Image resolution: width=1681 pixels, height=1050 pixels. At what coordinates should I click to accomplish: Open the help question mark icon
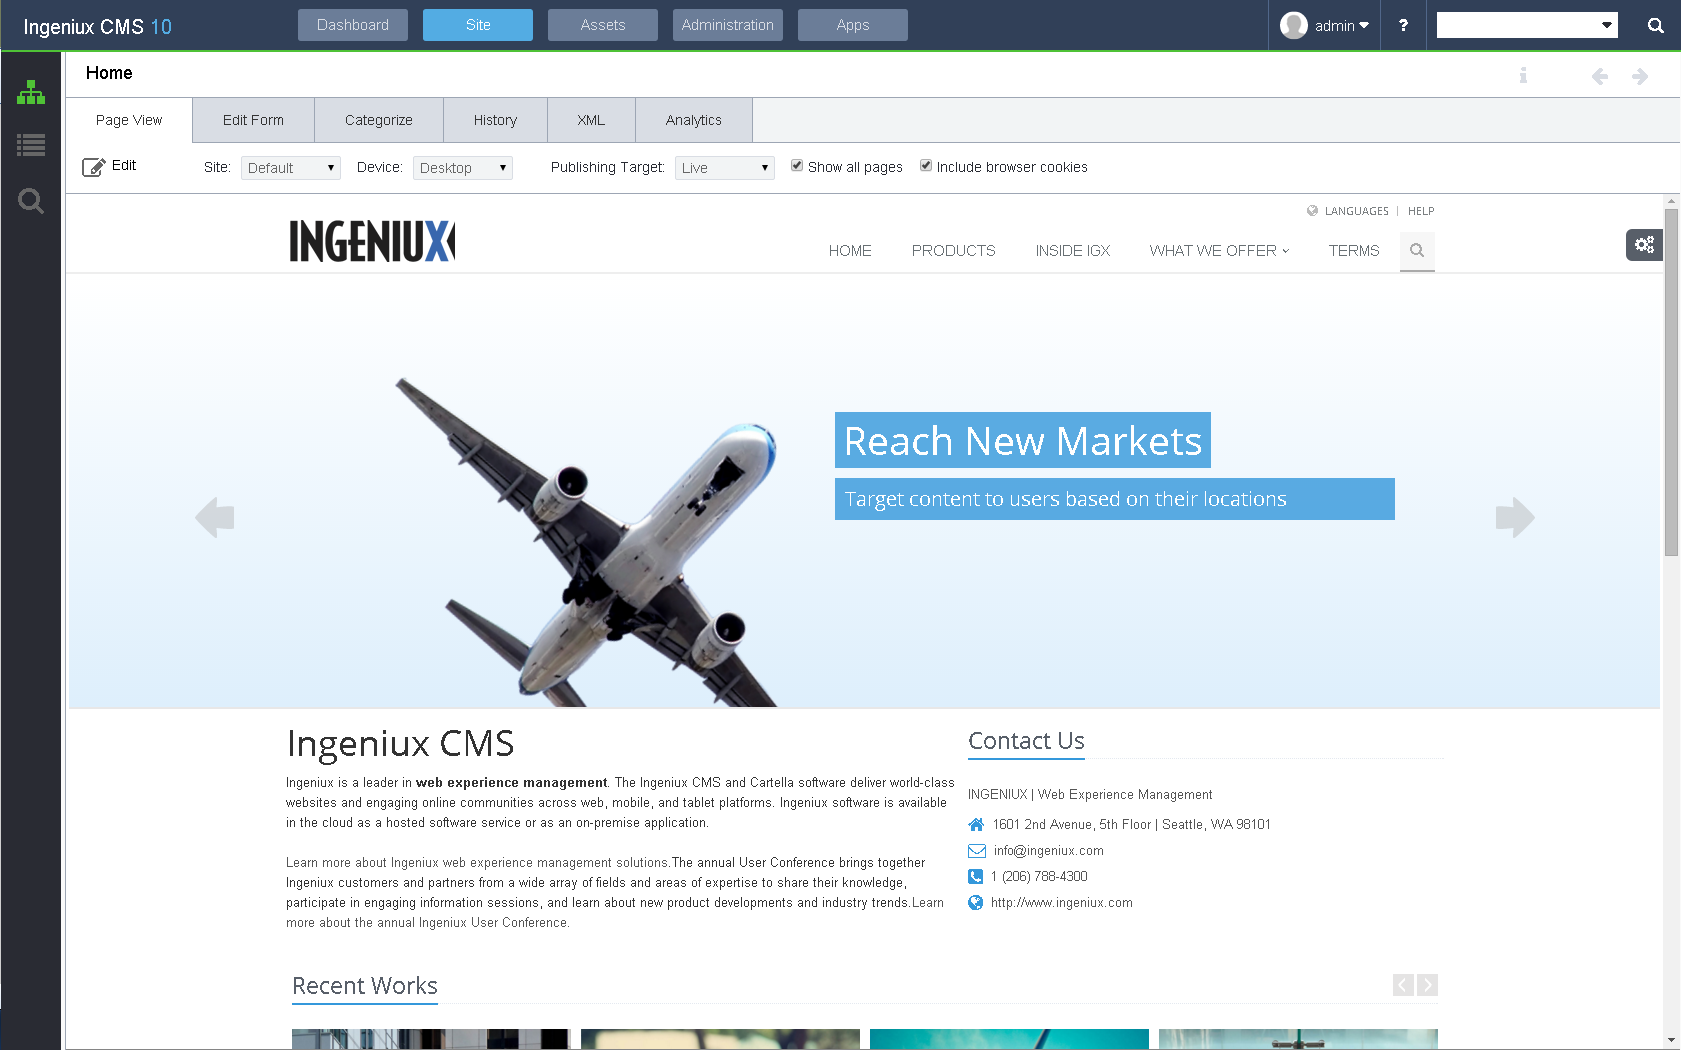pos(1403,25)
